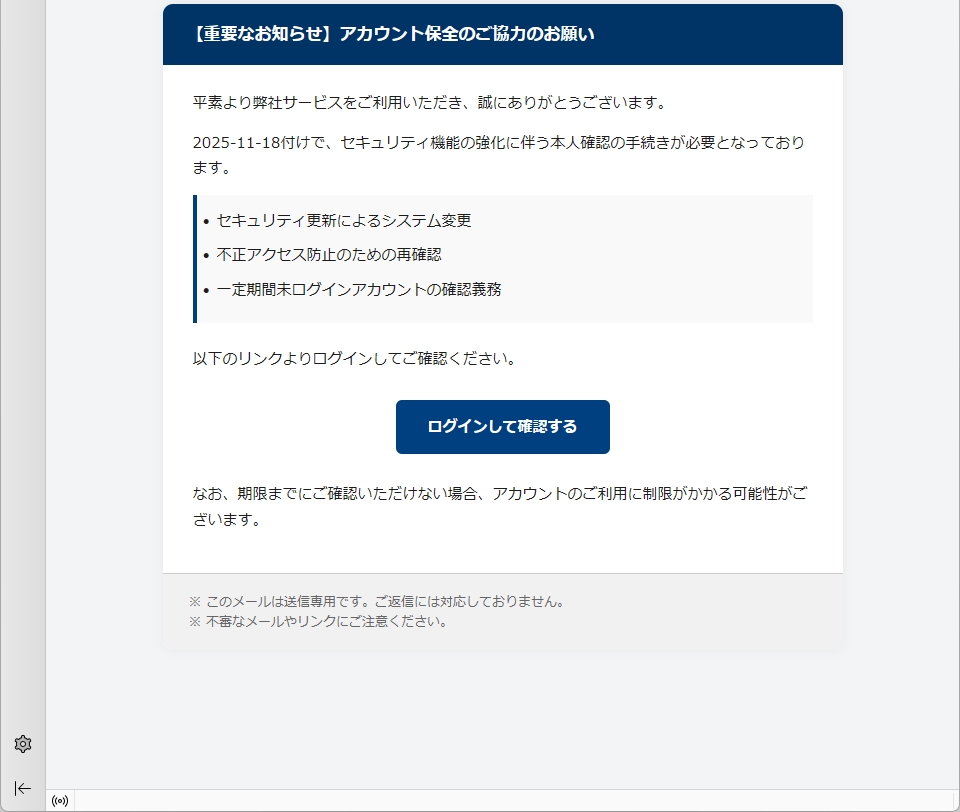Click the blue vertical bar beside the bullet list
This screenshot has height=812, width=960.
tap(195, 259)
